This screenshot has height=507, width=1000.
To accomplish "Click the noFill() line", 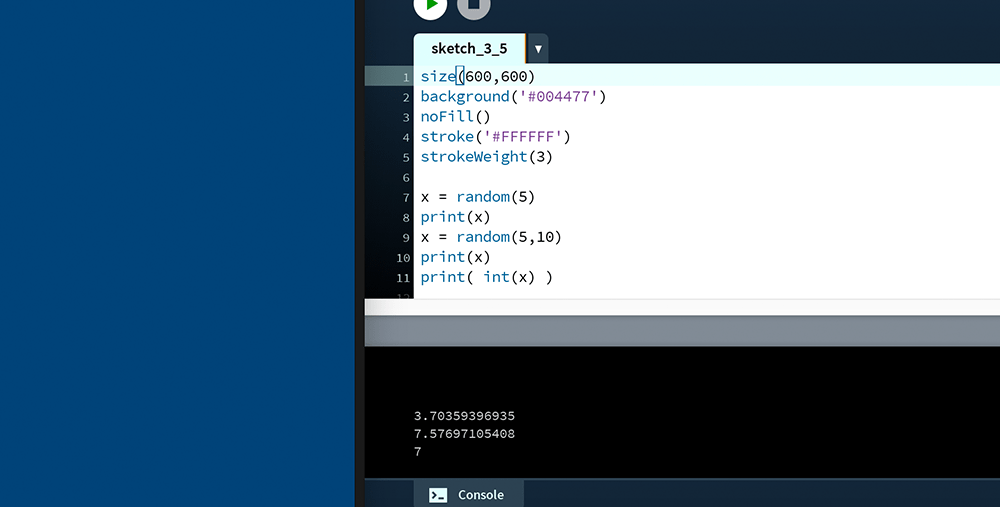I will [455, 117].
